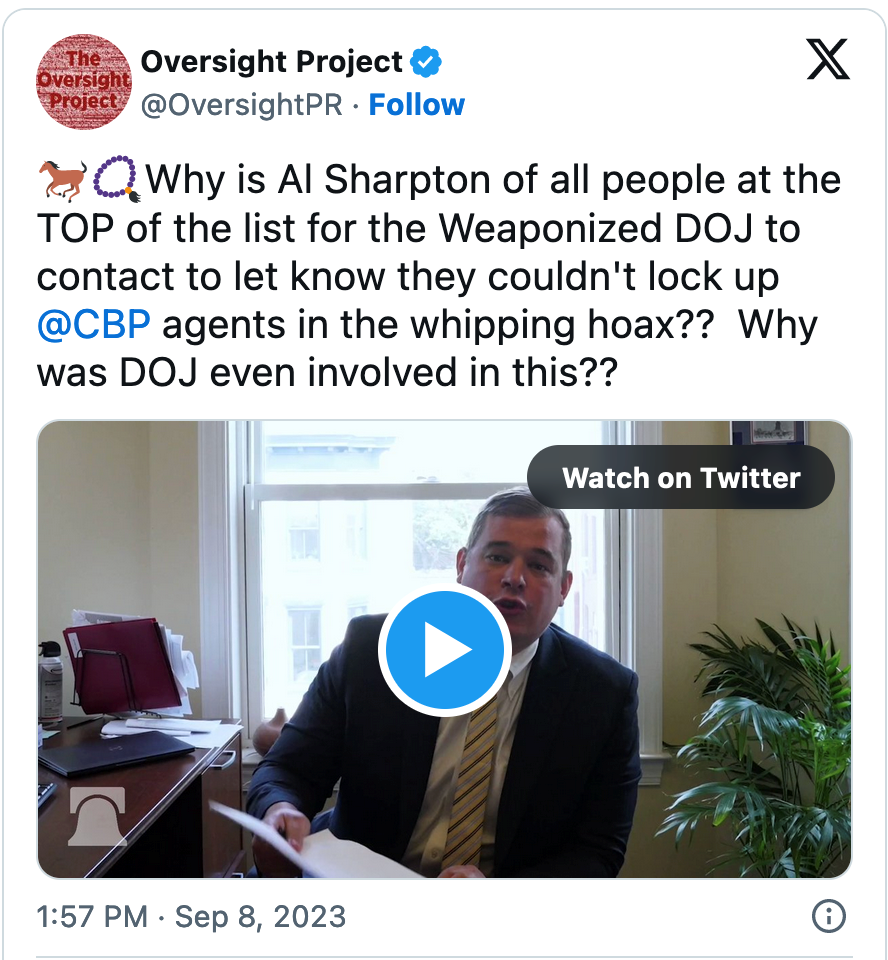Open the tweet info circle icon
Viewport: 888px width, 960px height.
[829, 916]
